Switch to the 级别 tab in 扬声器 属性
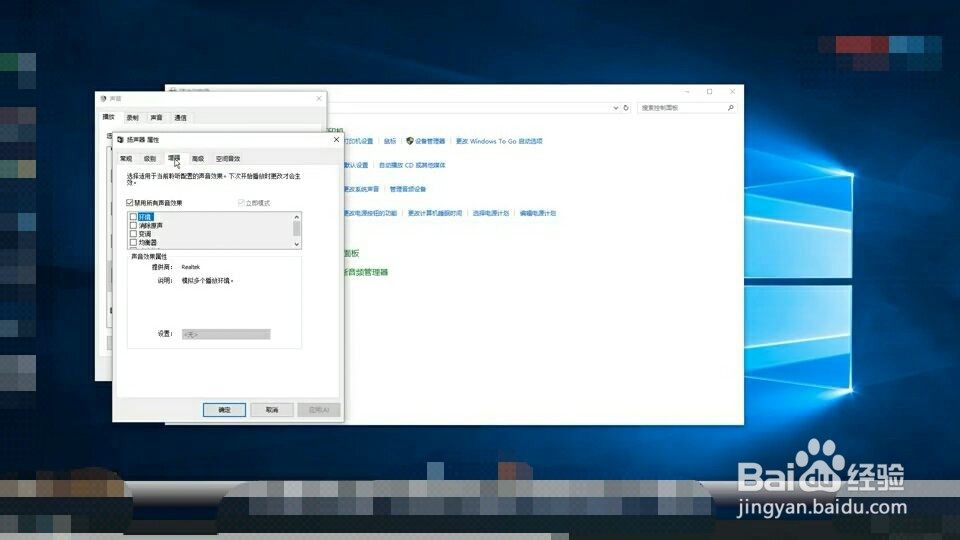 pyautogui.click(x=149, y=159)
